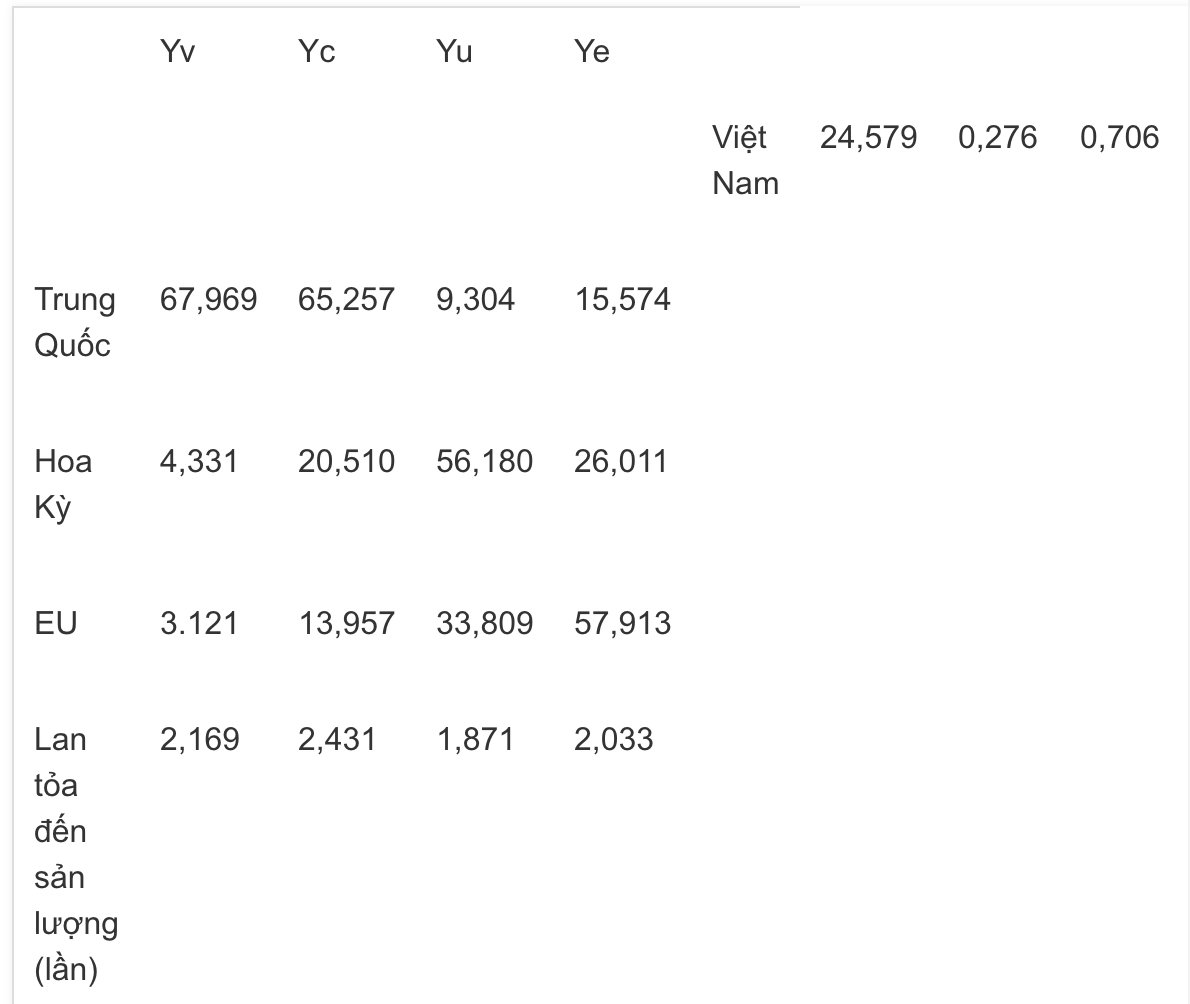The height and width of the screenshot is (1004, 1190).
Task: Click the cell containing 2,169
Action: (x=200, y=740)
